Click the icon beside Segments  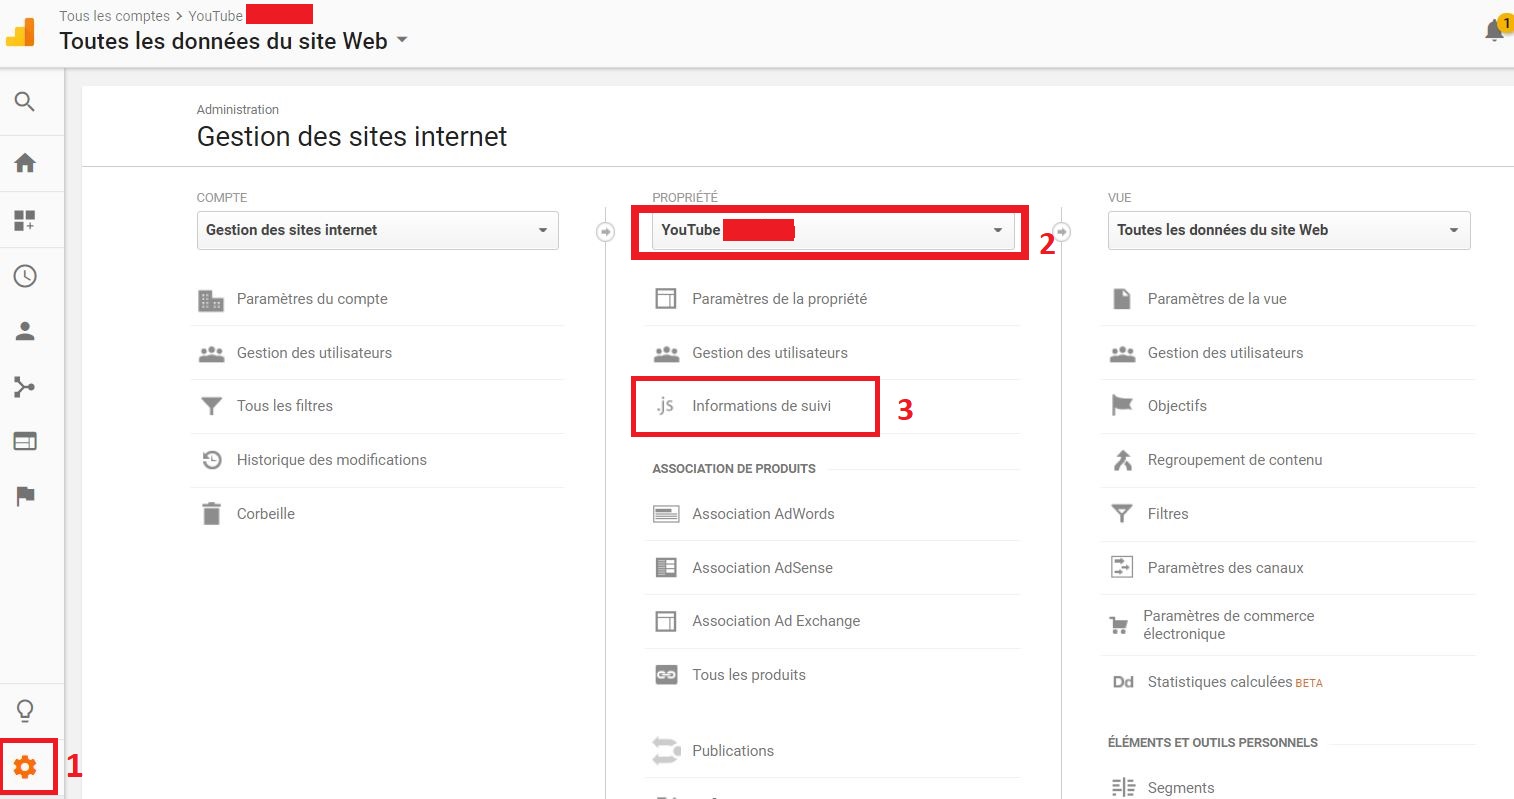click(1123, 788)
